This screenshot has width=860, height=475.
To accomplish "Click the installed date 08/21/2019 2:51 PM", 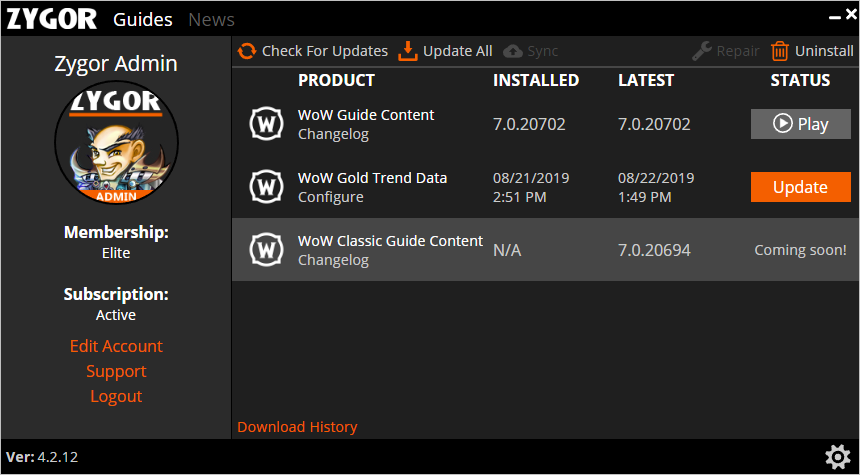I will click(531, 188).
